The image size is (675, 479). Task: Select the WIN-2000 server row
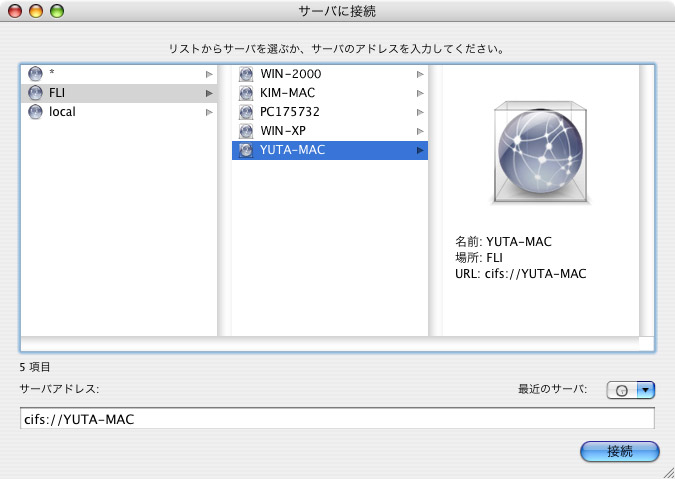tap(330, 74)
